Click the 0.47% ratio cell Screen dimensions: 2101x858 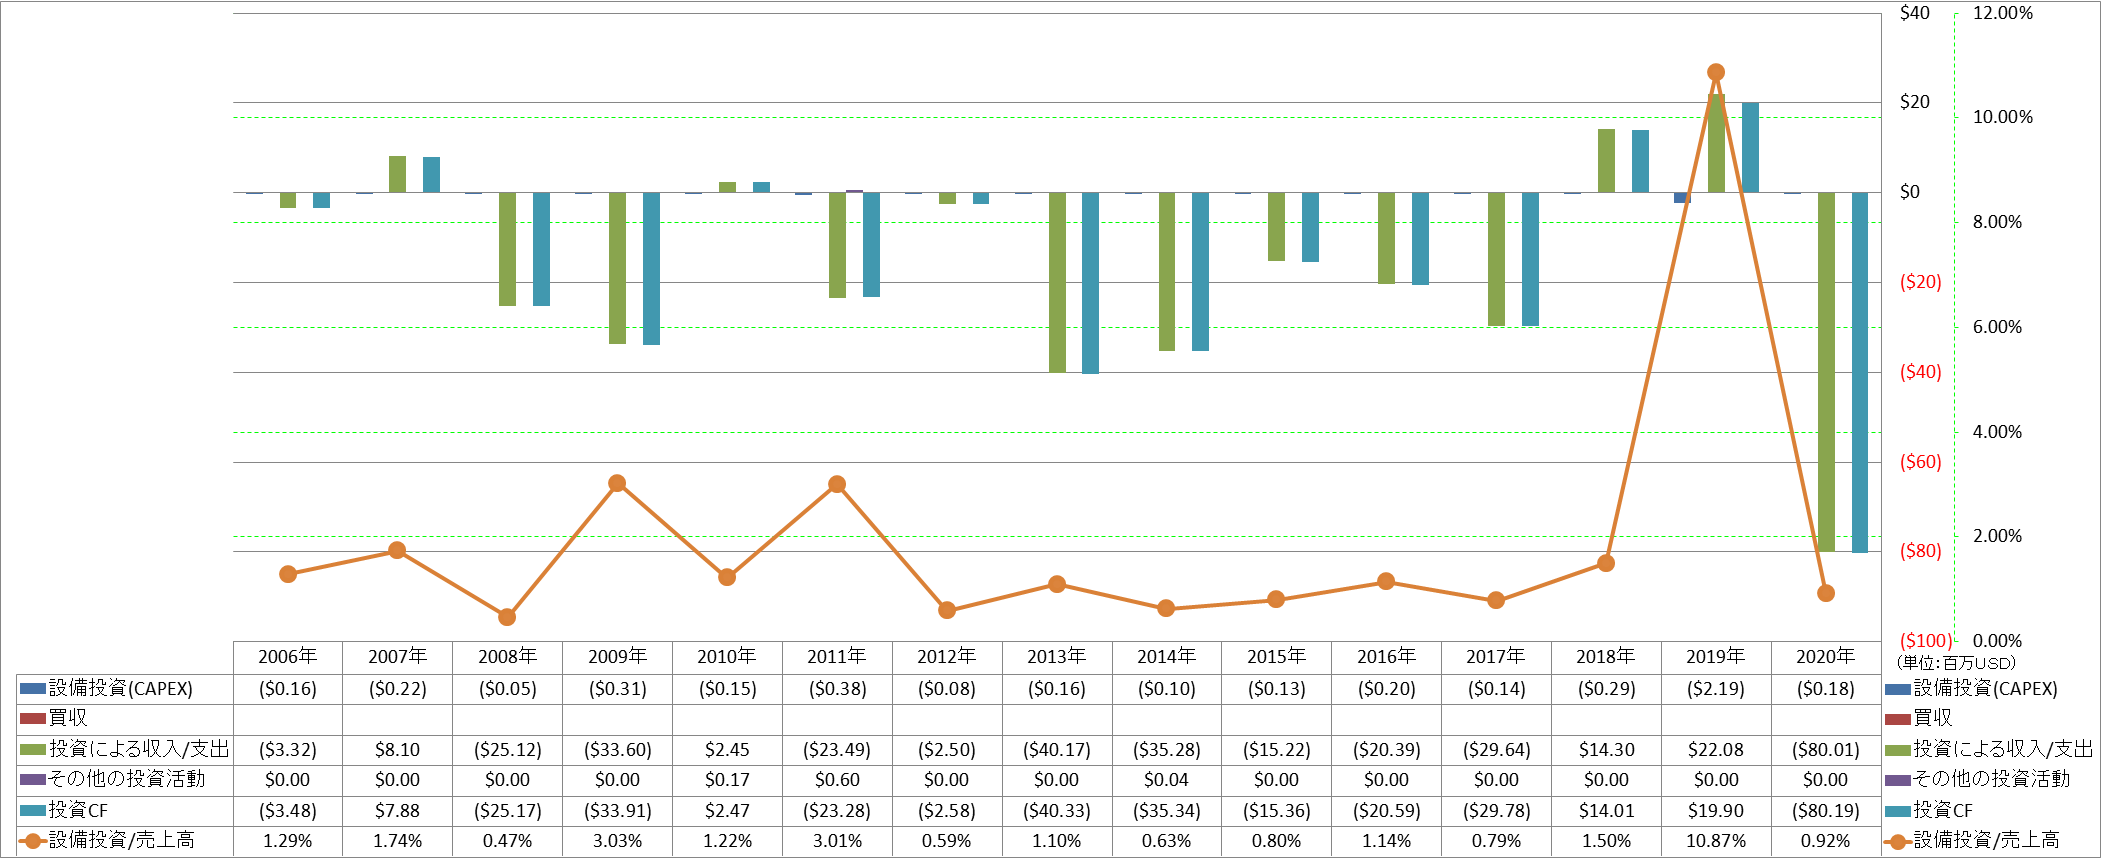(507, 841)
